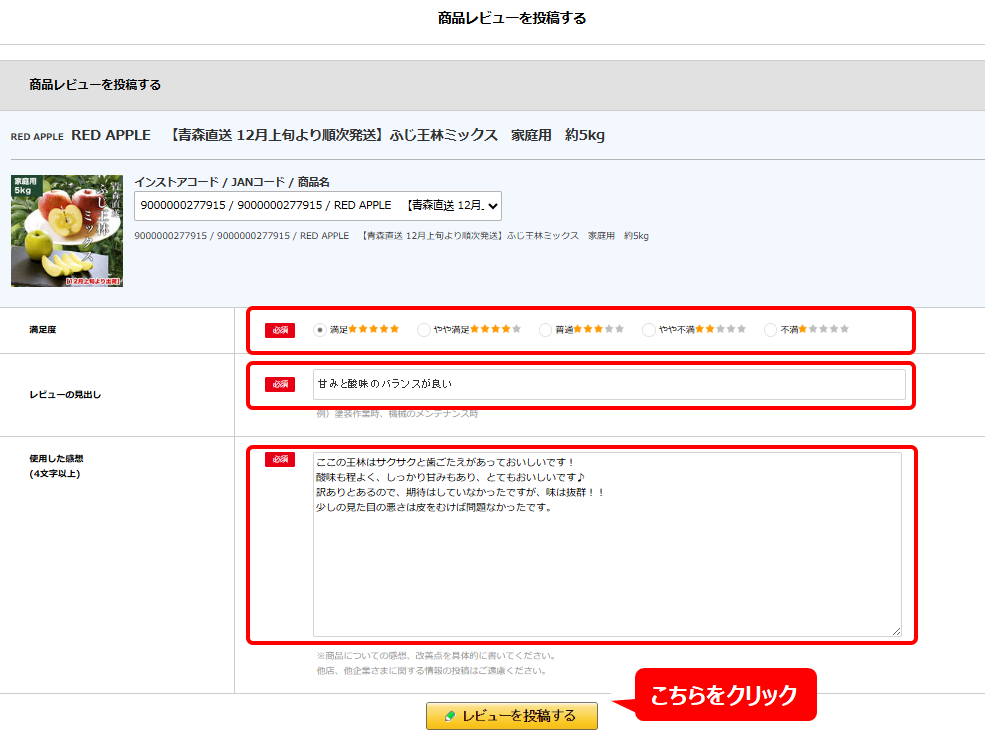Click the apple product thumbnail image
The height and width of the screenshot is (737, 985).
click(x=67, y=231)
